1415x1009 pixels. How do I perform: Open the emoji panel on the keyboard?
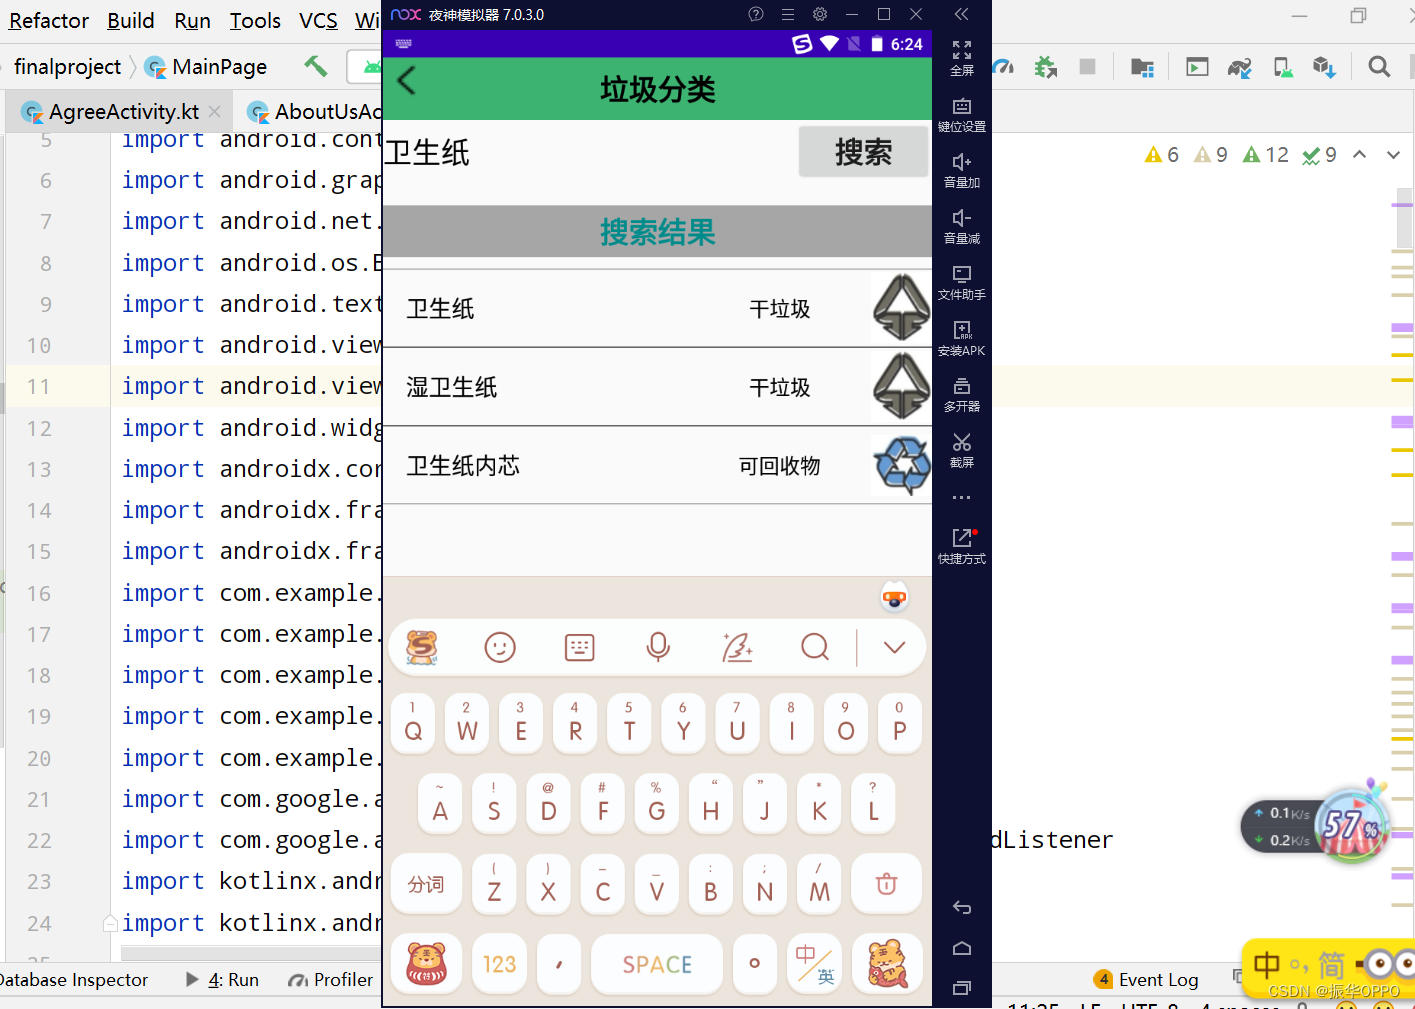tap(500, 648)
